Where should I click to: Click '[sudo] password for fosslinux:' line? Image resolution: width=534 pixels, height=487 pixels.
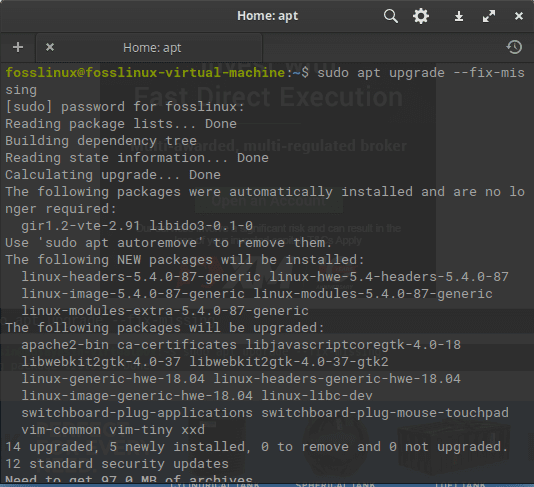pos(125,107)
